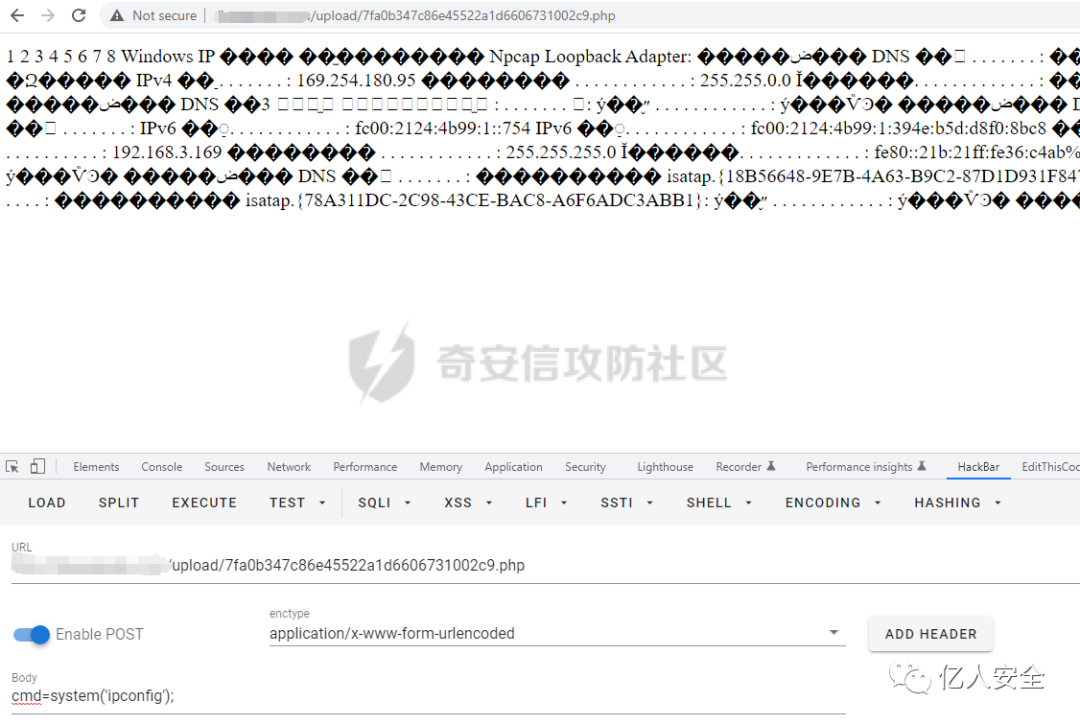Image resolution: width=1080 pixels, height=725 pixels.
Task: Click the 'Npcap Loopback Adapter:' text in output
Action: [590, 56]
